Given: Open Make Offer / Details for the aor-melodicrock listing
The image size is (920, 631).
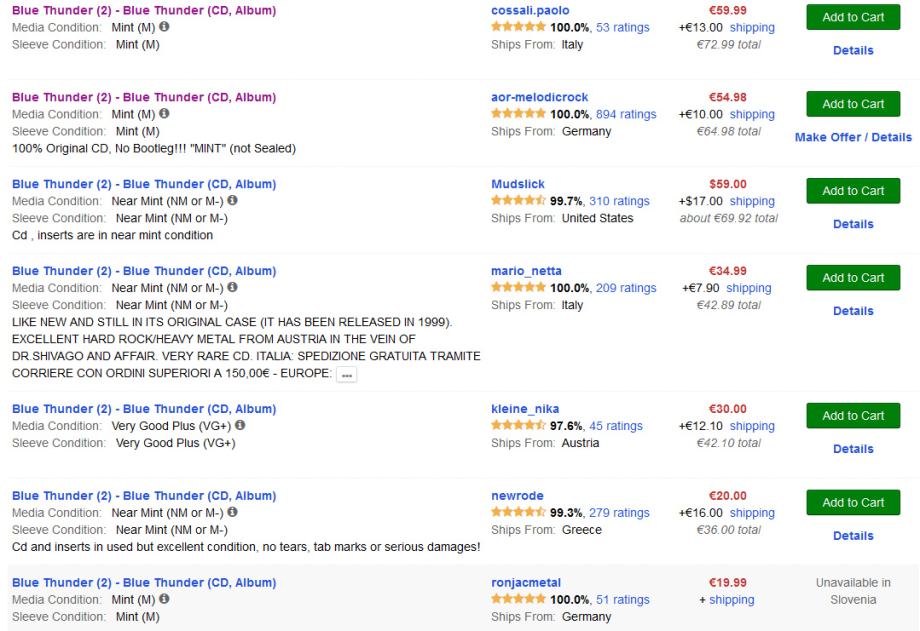Looking at the screenshot, I should (853, 137).
